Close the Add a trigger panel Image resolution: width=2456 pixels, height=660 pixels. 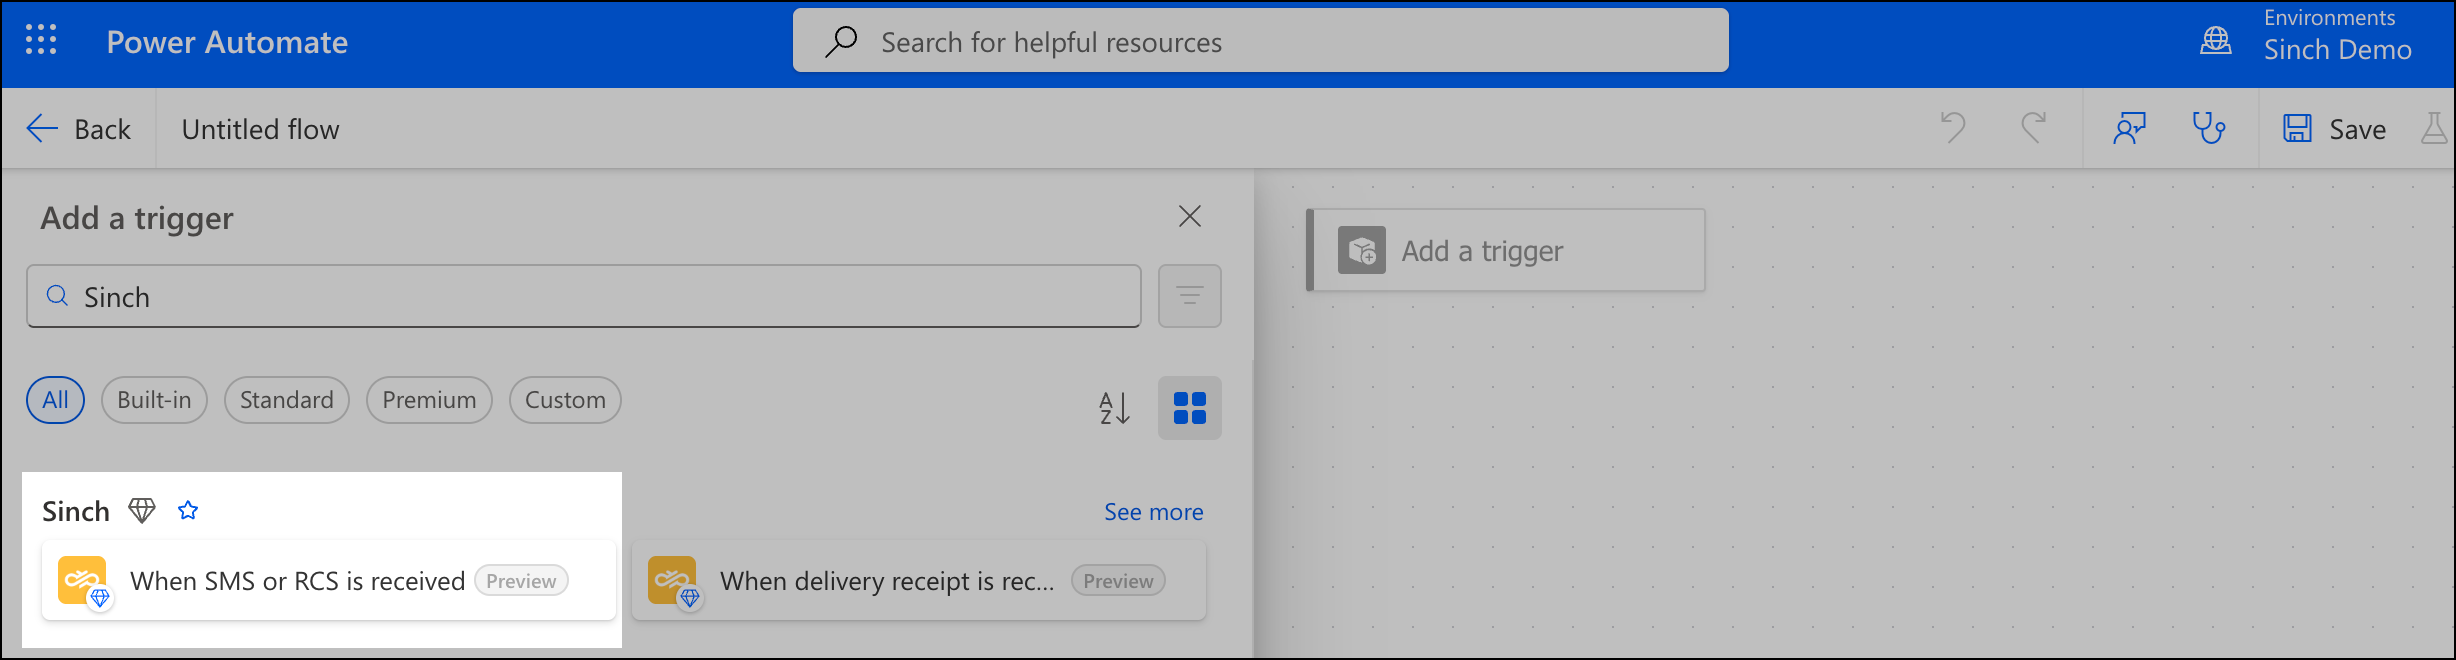[1189, 216]
